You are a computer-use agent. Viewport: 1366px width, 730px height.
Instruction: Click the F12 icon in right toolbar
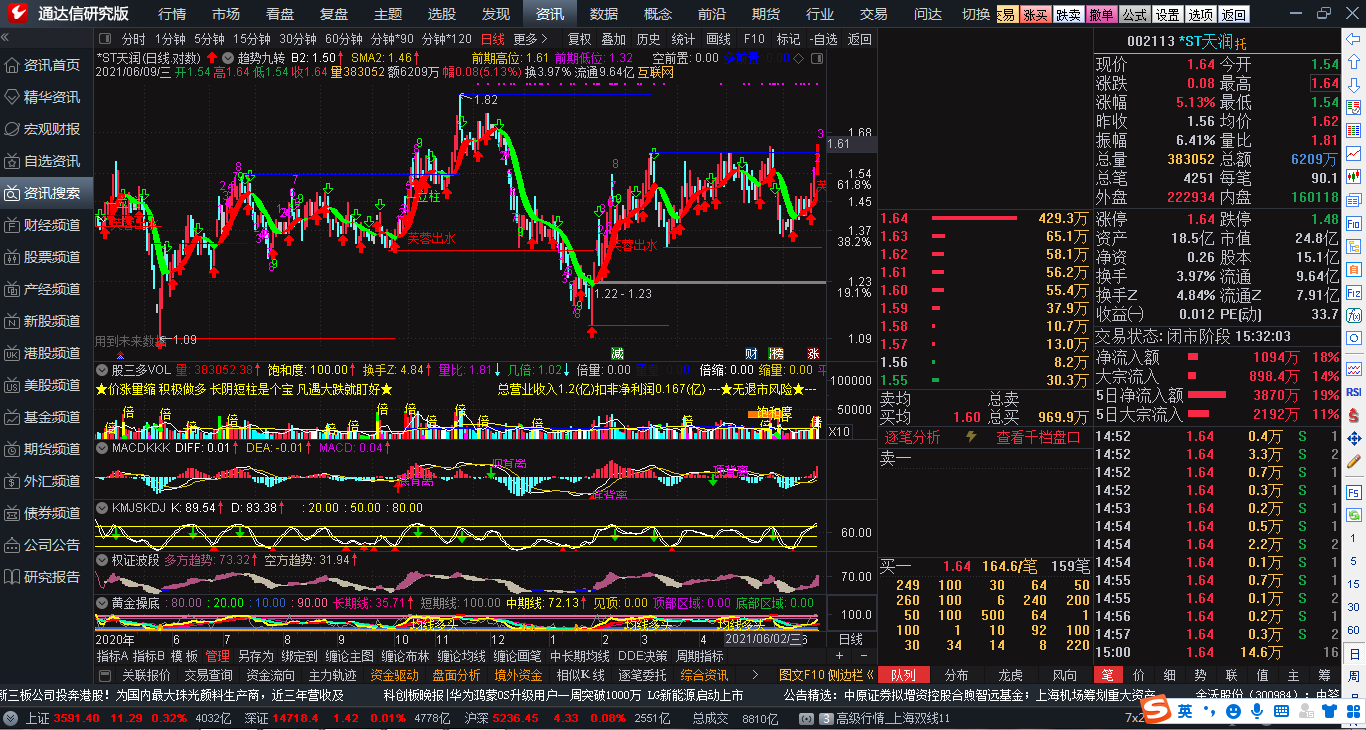[x=1353, y=292]
